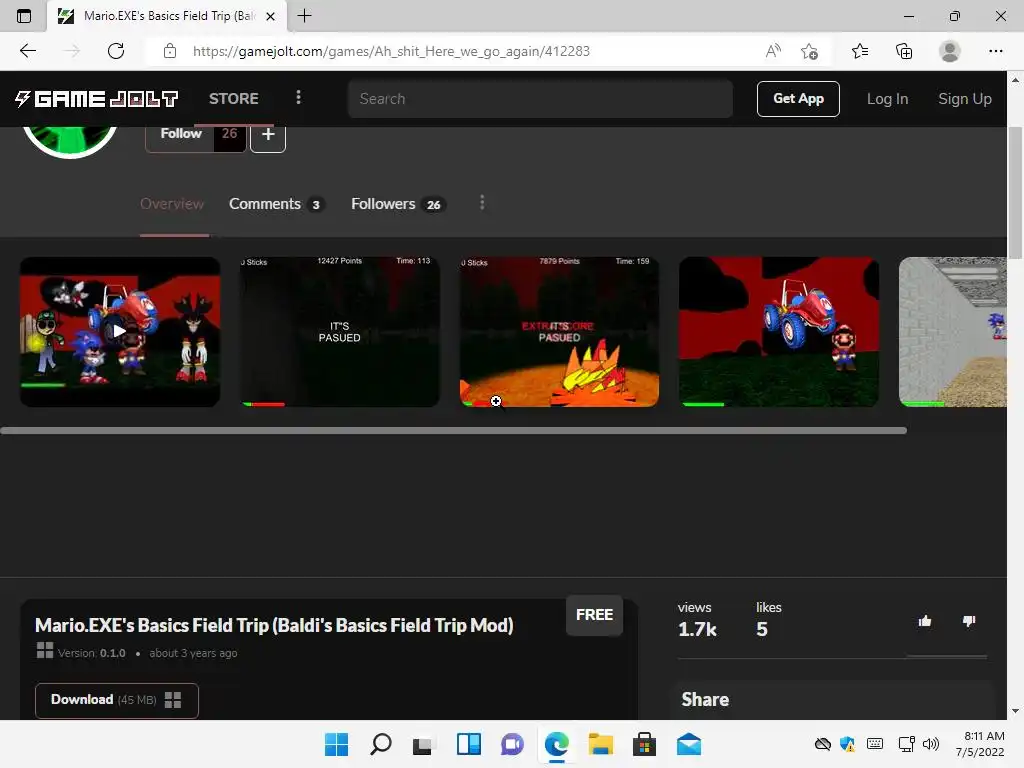Click the thumbs up like icon
Viewport: 1024px width, 768px height.
pos(925,621)
